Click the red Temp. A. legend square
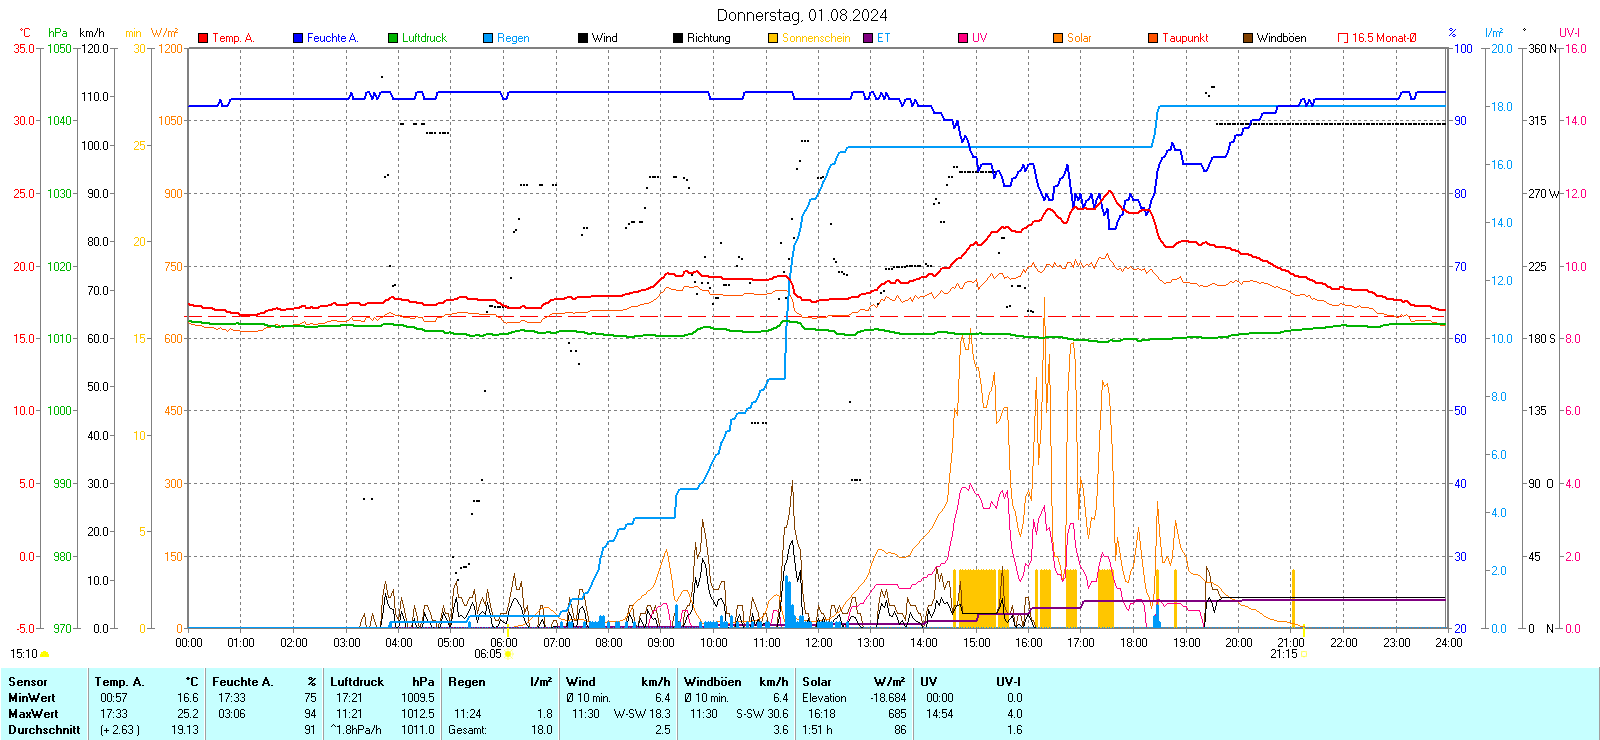 (x=203, y=38)
